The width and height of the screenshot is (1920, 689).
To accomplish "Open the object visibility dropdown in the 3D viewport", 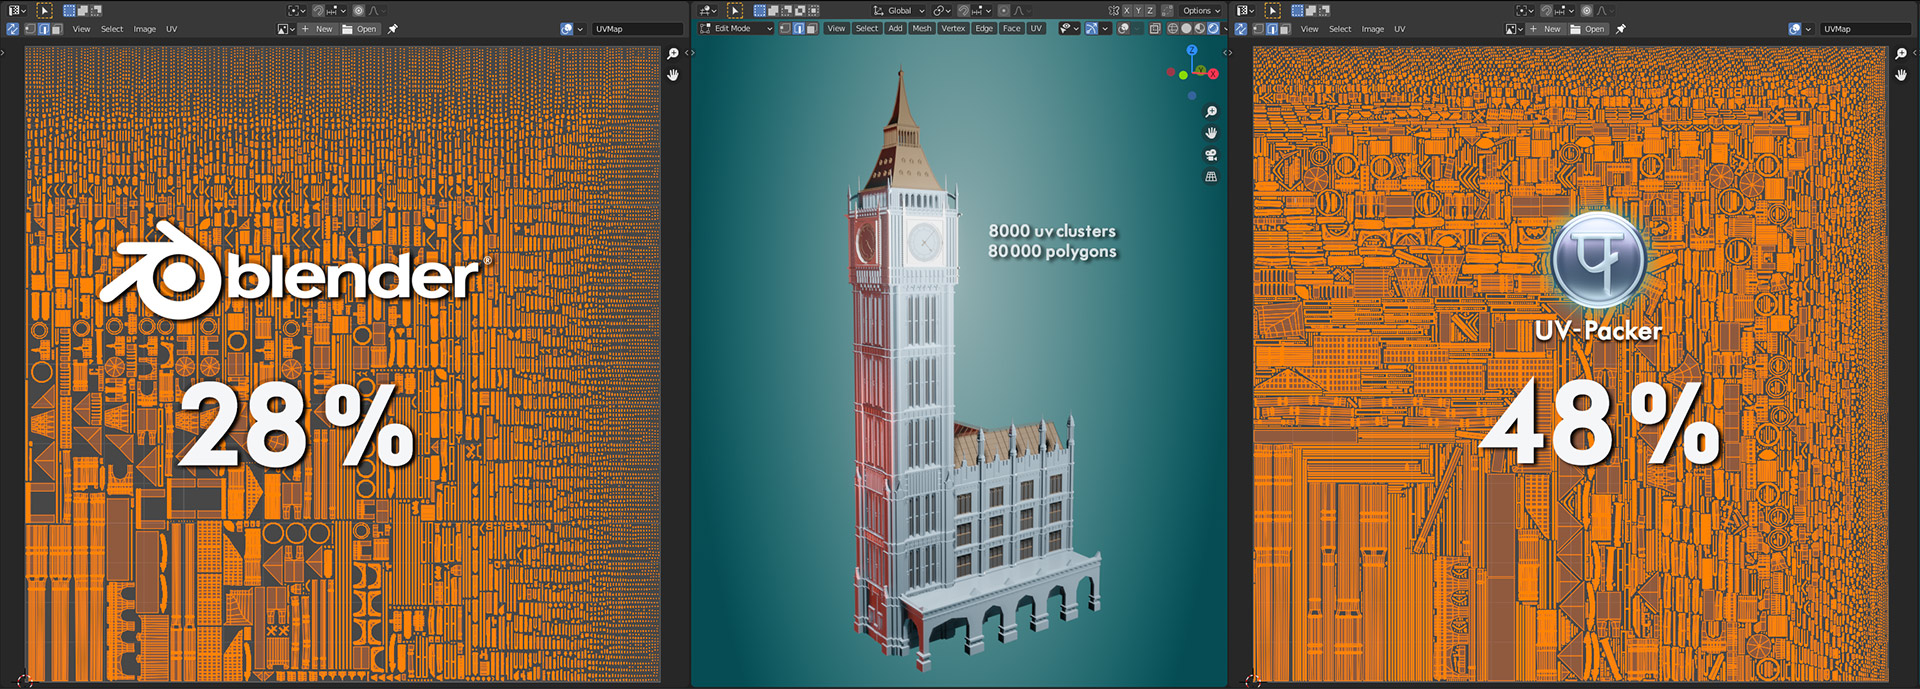I will pyautogui.click(x=1069, y=29).
